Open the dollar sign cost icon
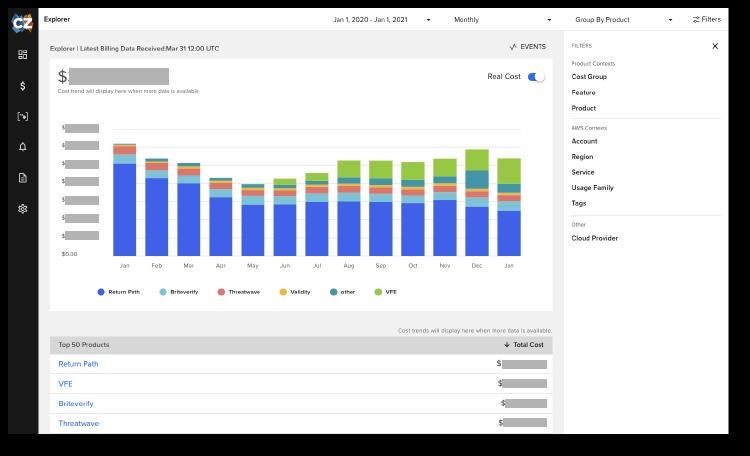 22,86
